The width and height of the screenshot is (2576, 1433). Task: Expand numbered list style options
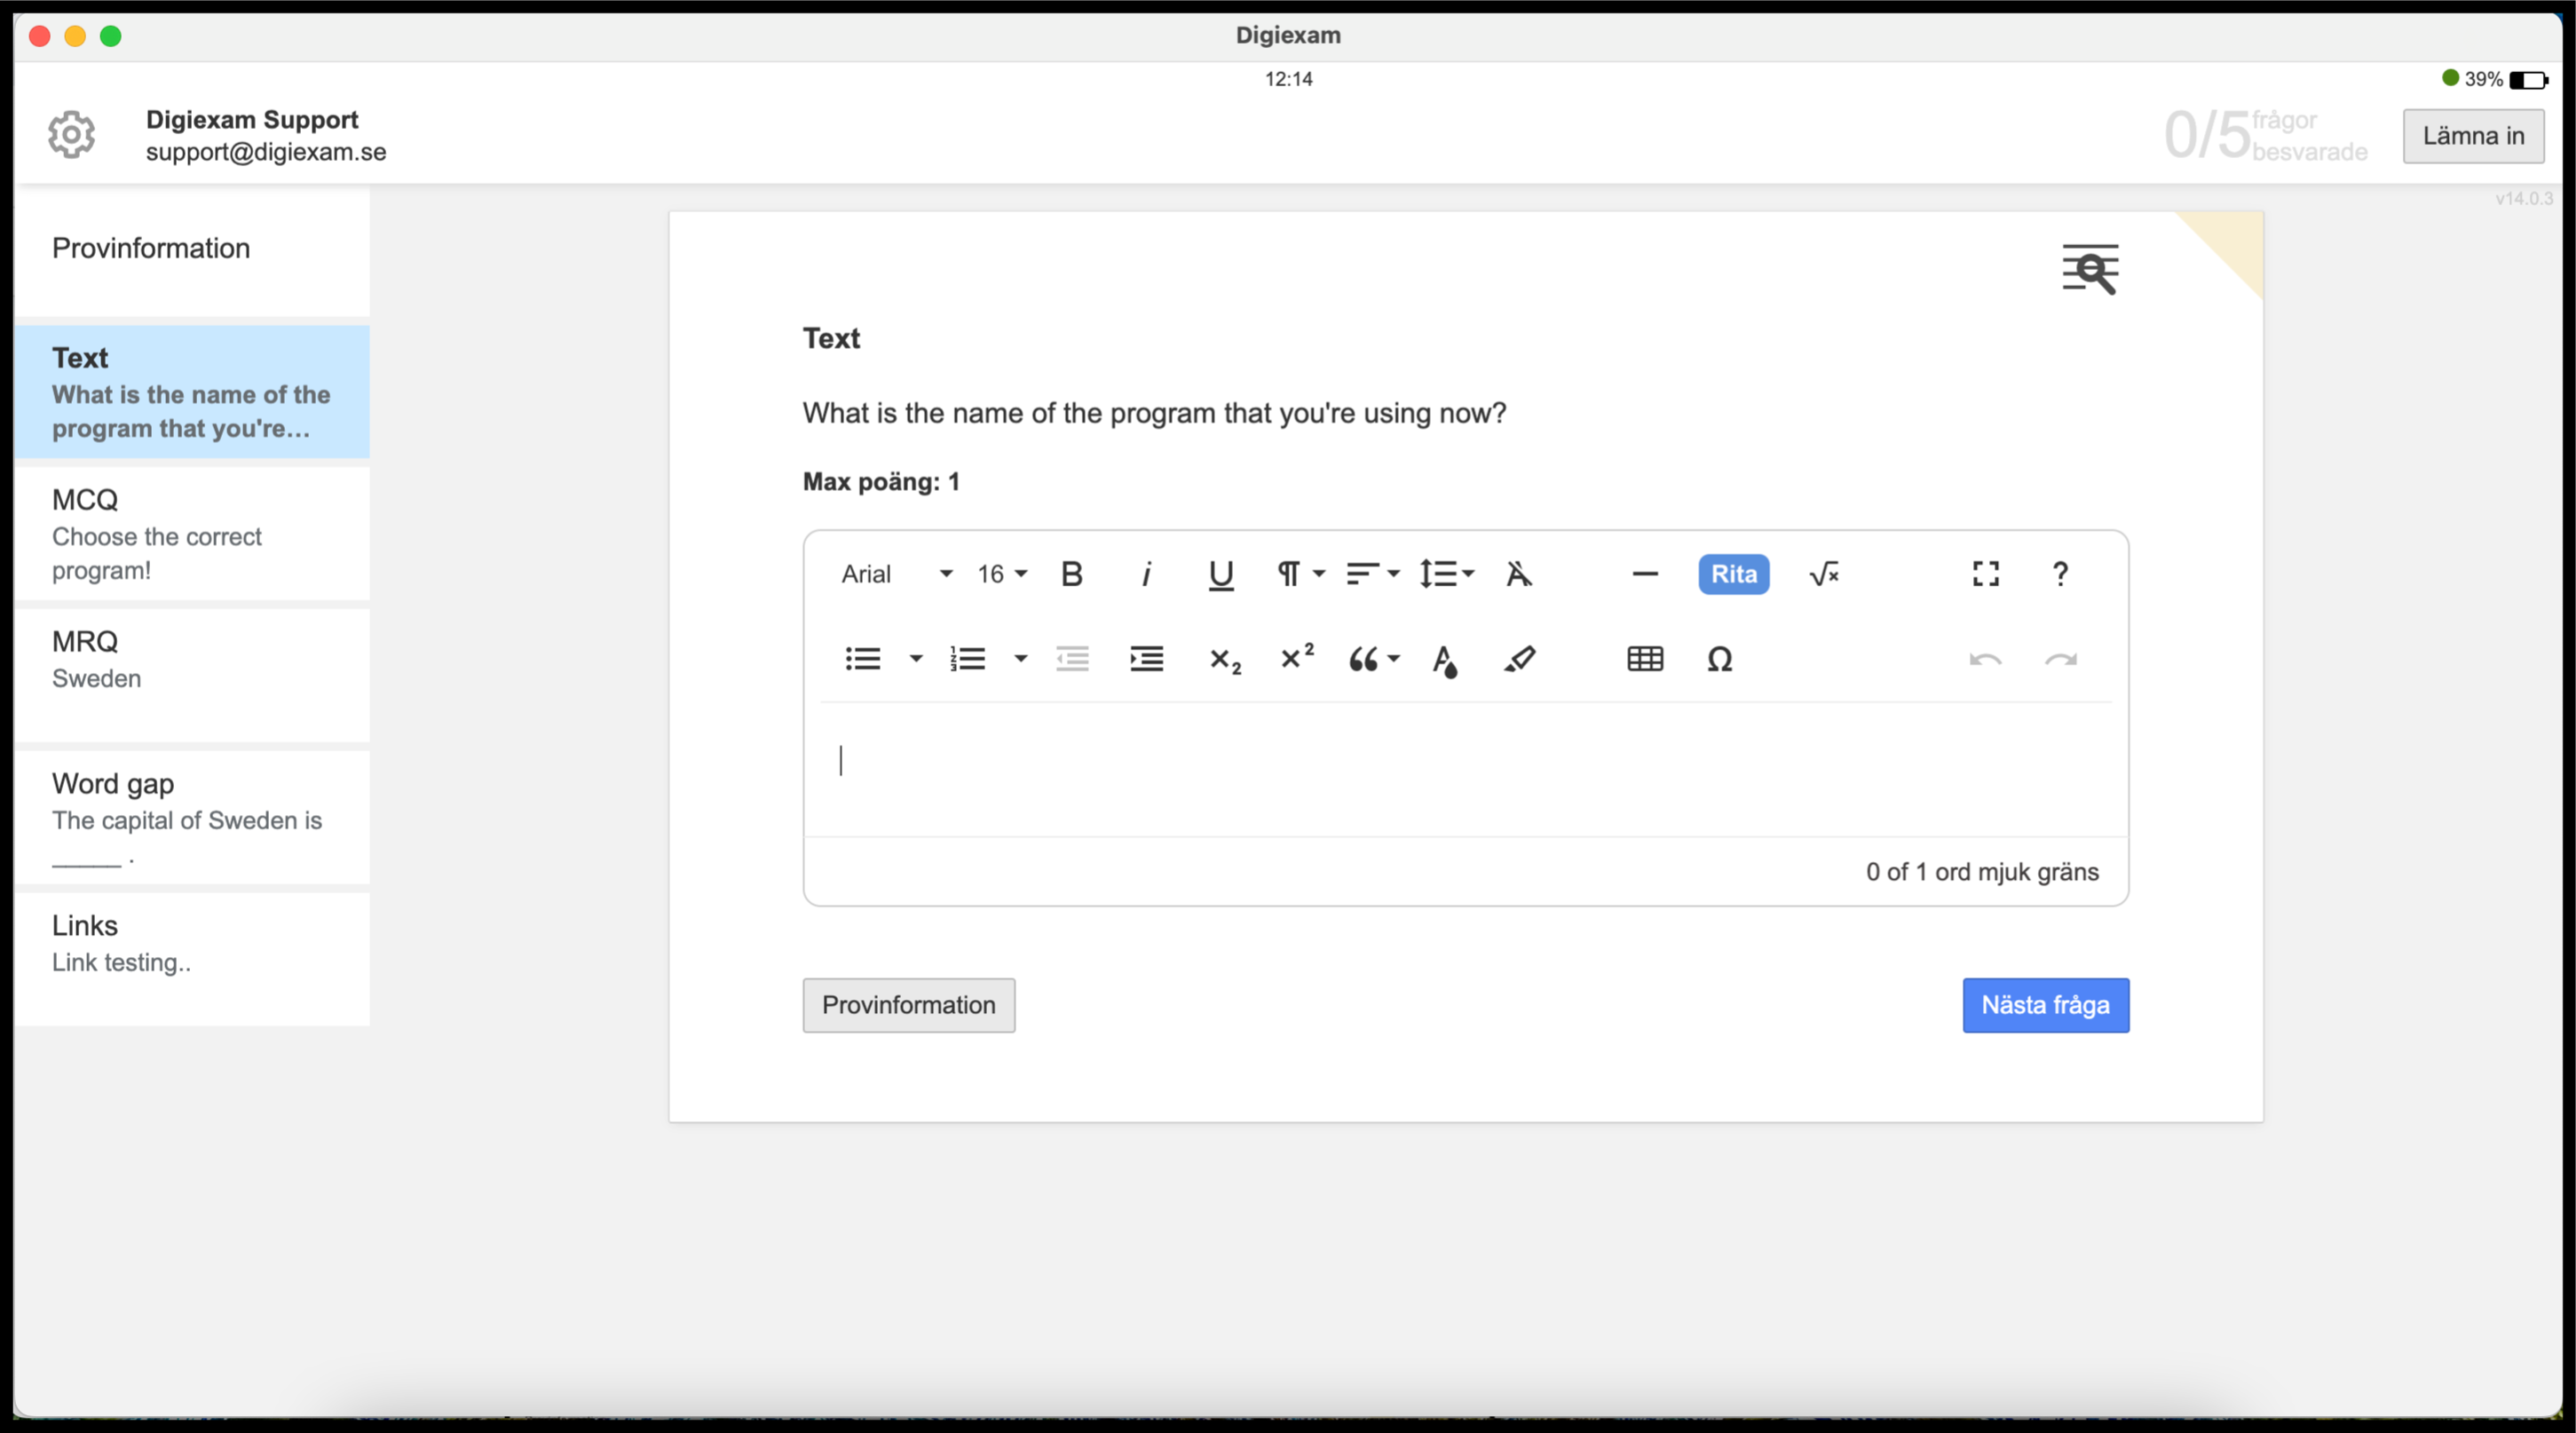click(x=1020, y=659)
